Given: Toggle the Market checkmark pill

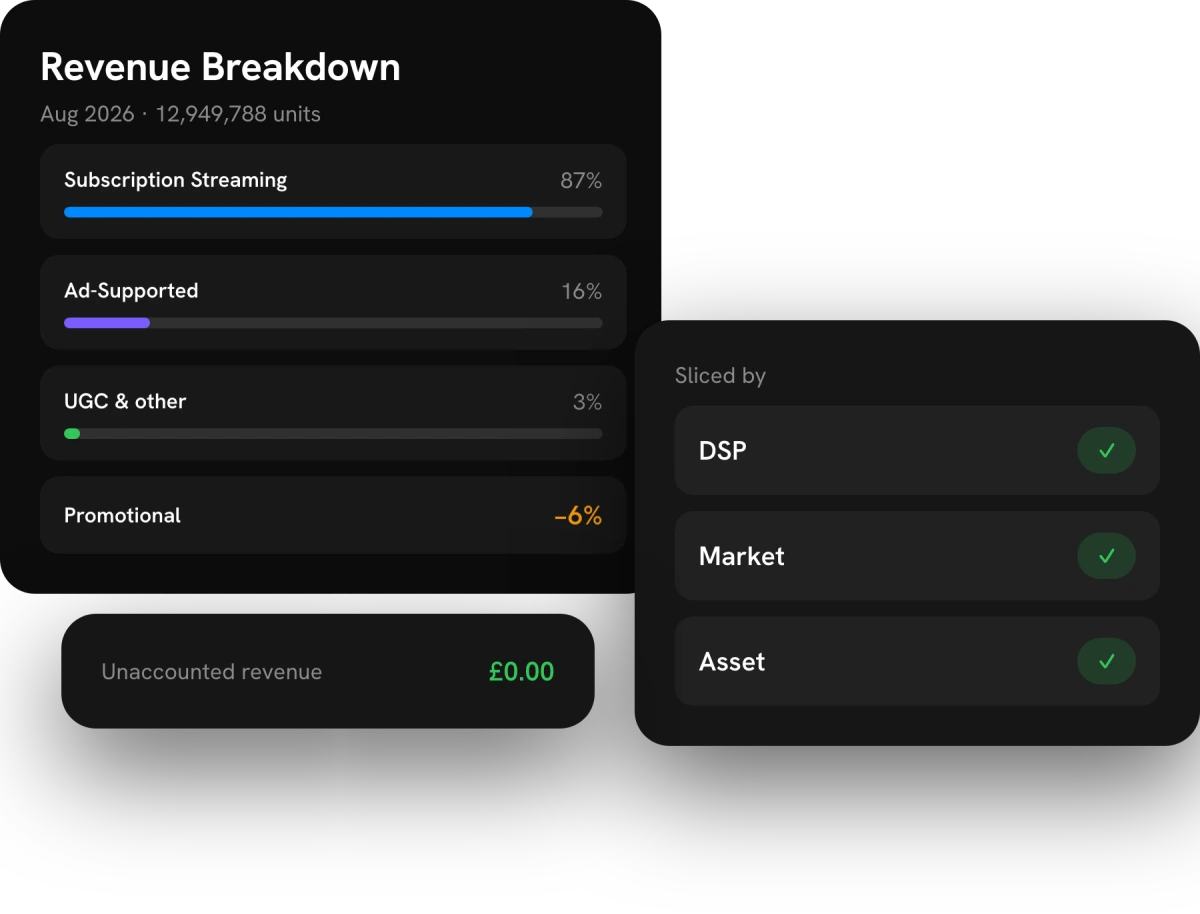Looking at the screenshot, I should (1106, 556).
